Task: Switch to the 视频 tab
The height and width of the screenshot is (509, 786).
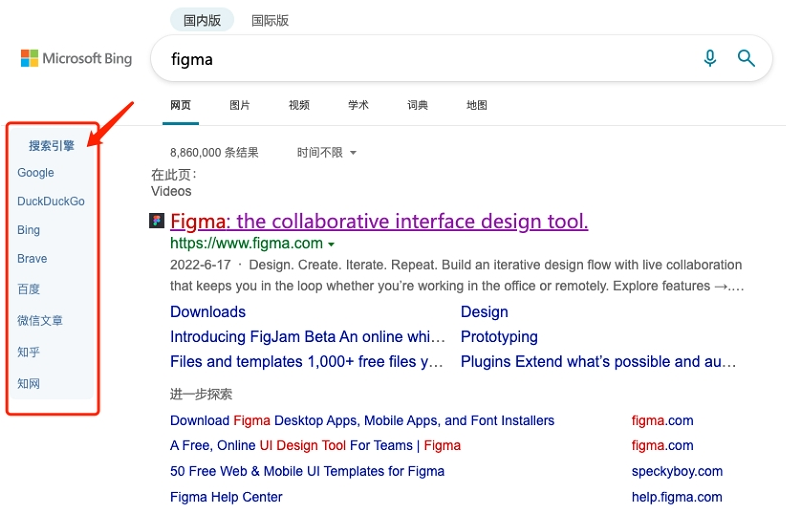Action: [x=299, y=105]
